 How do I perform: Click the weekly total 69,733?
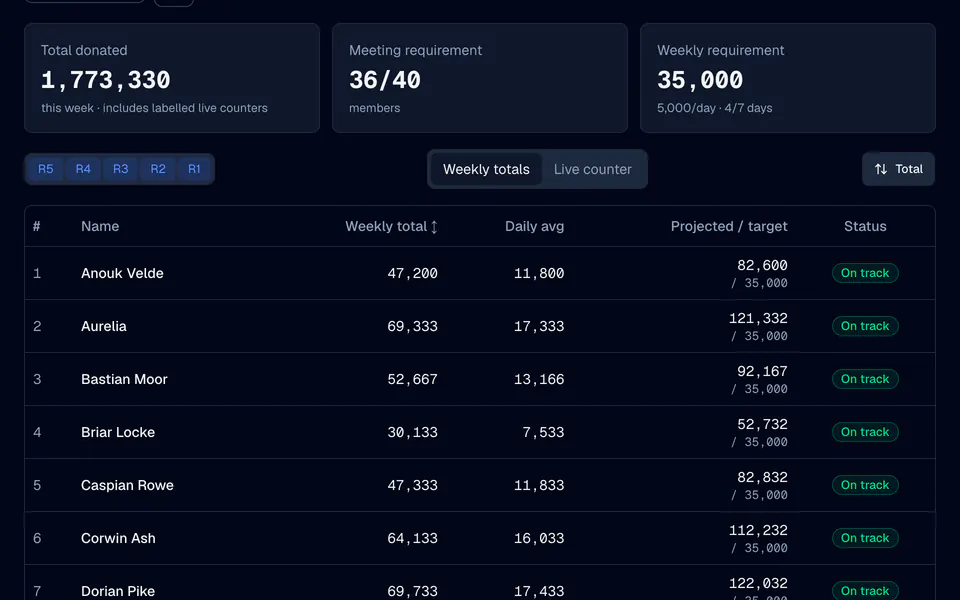(413, 591)
